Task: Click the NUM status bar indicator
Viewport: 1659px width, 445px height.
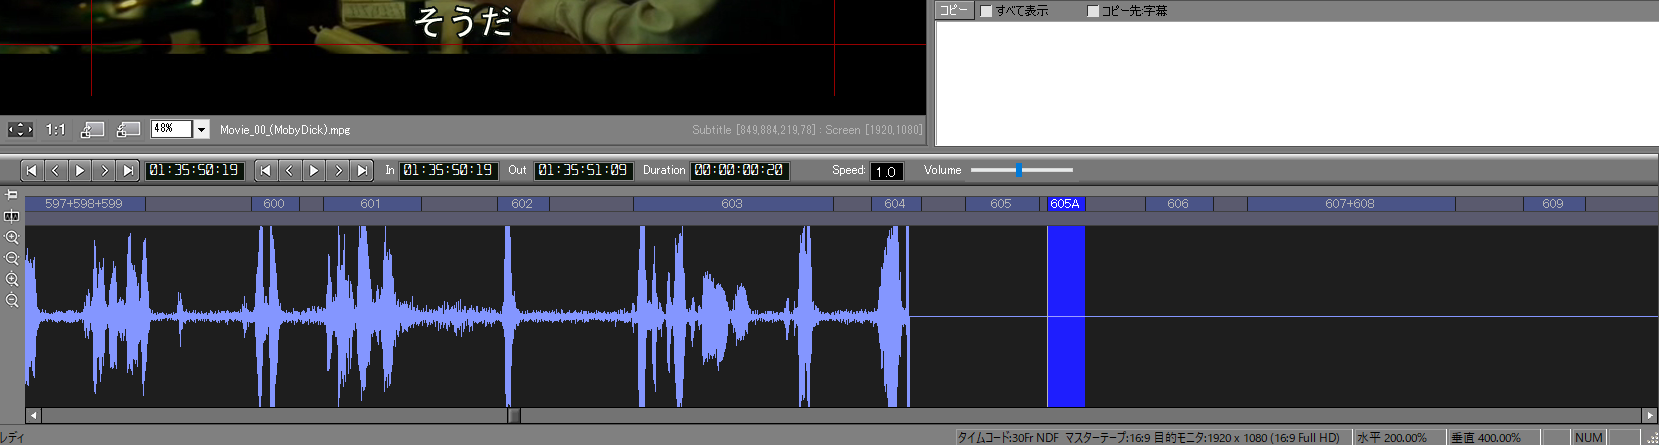Action: (x=1589, y=438)
